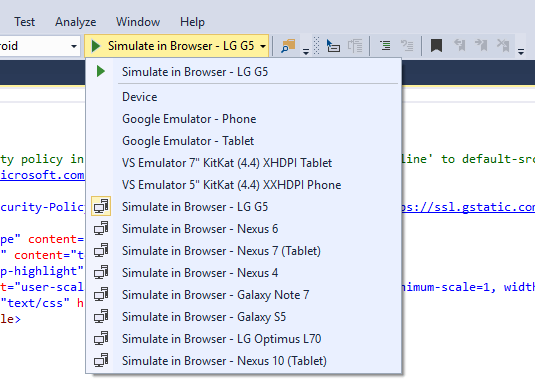Go to the next bookmark

(x=481, y=45)
